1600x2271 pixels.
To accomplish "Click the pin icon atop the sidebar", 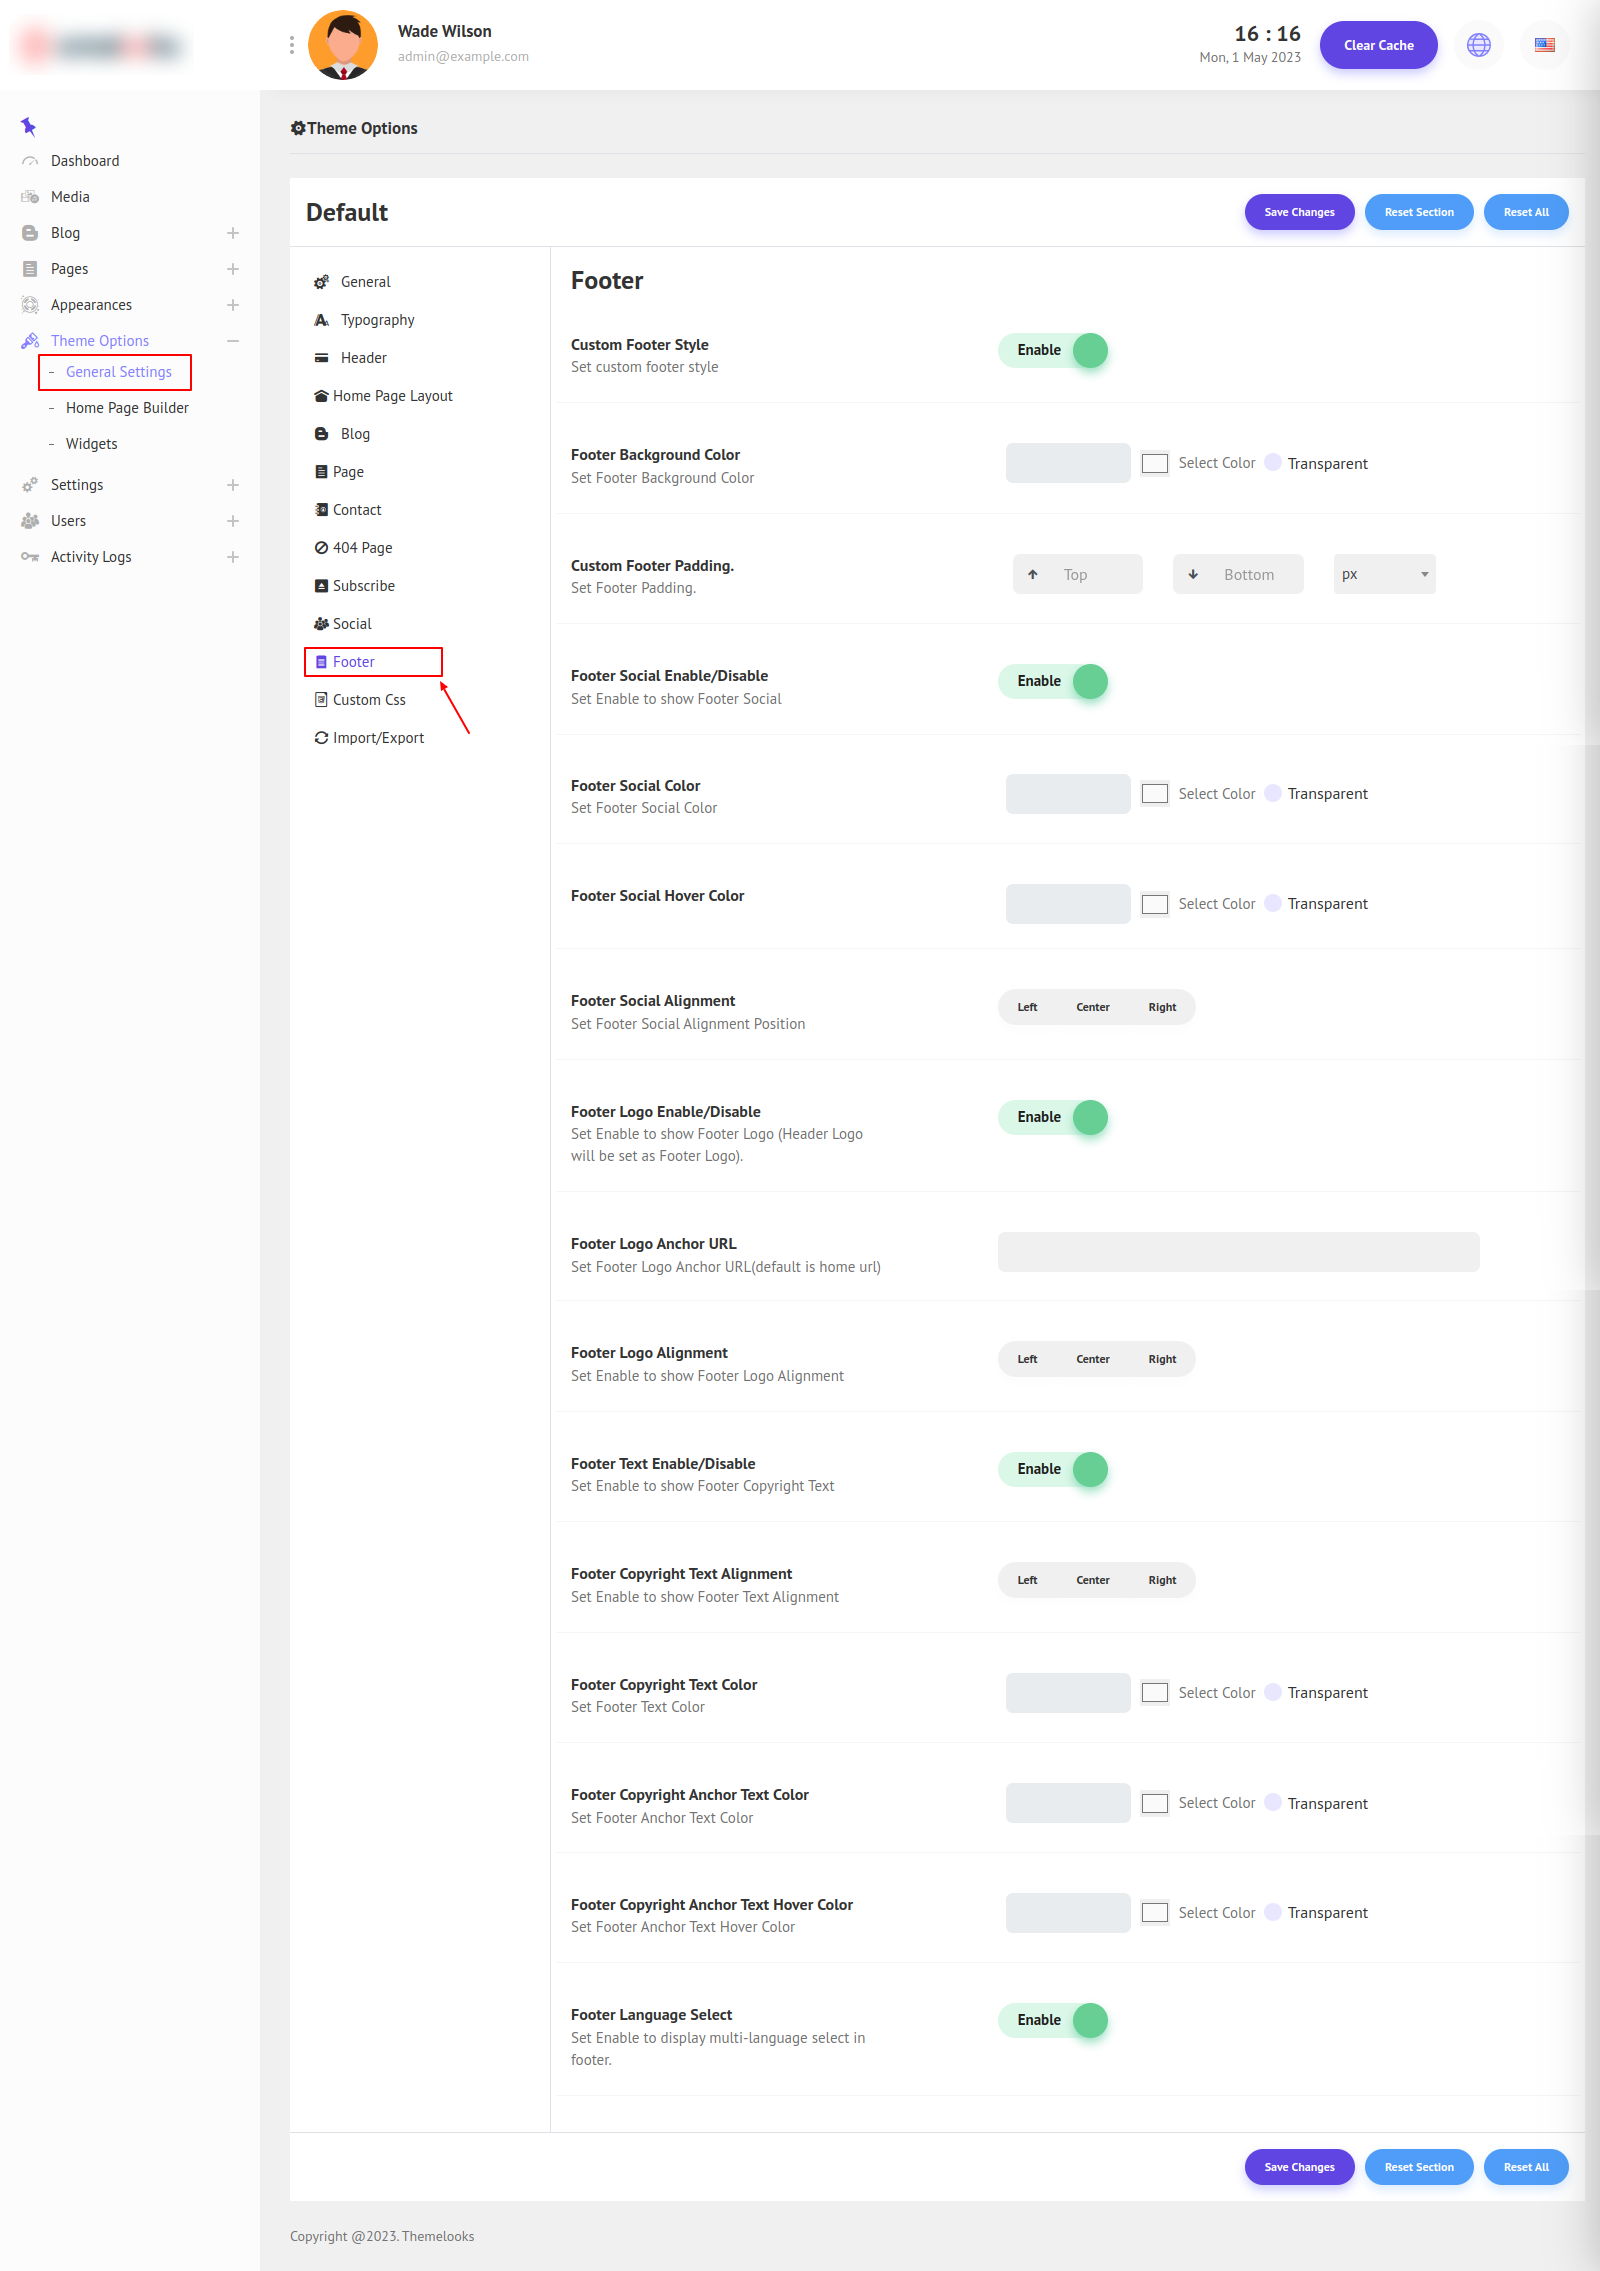I will 28,126.
